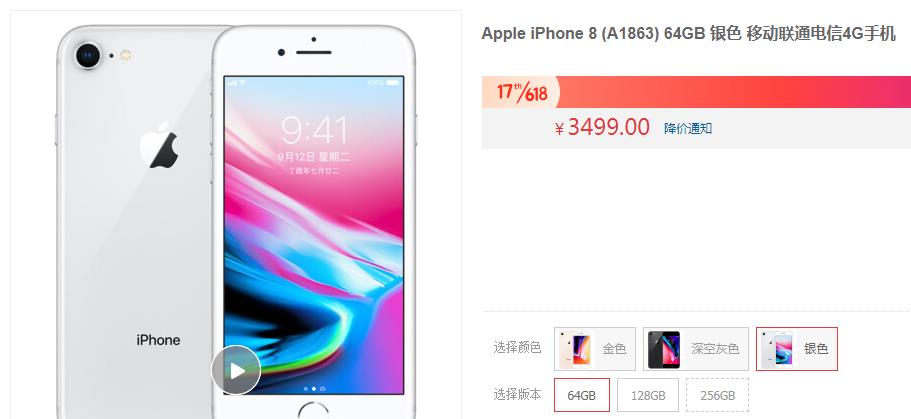Click the red 618 promotion banner bar

point(697,92)
